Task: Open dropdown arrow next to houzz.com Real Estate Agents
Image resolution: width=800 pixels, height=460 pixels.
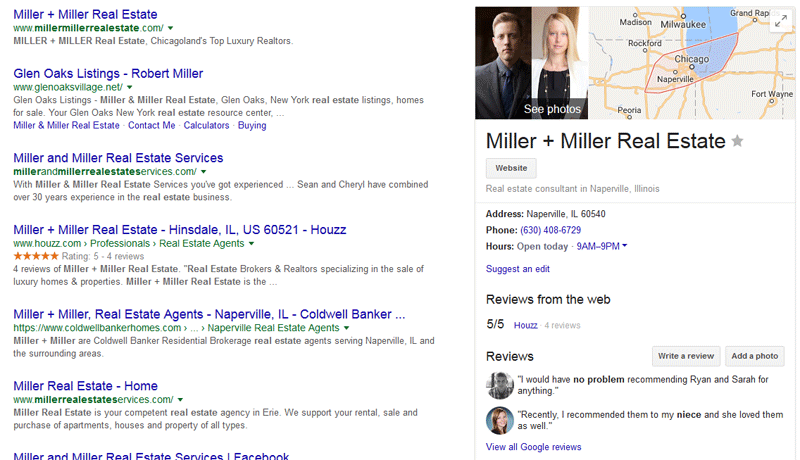Action: point(251,244)
